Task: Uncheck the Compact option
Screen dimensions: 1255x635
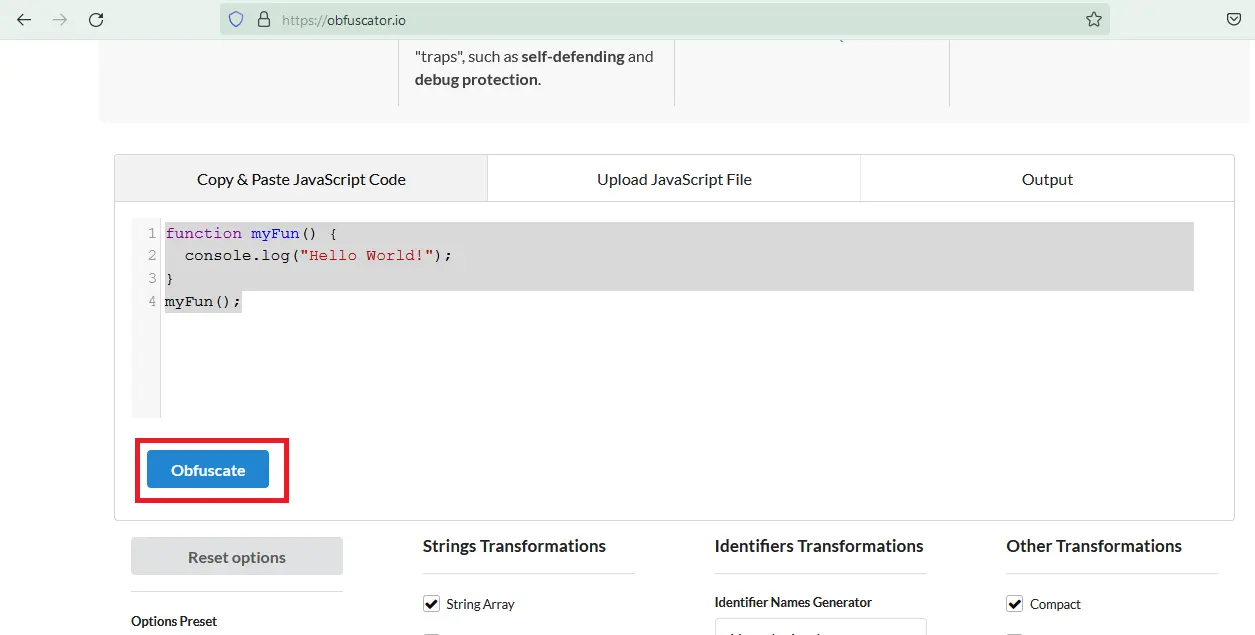Action: (1015, 604)
